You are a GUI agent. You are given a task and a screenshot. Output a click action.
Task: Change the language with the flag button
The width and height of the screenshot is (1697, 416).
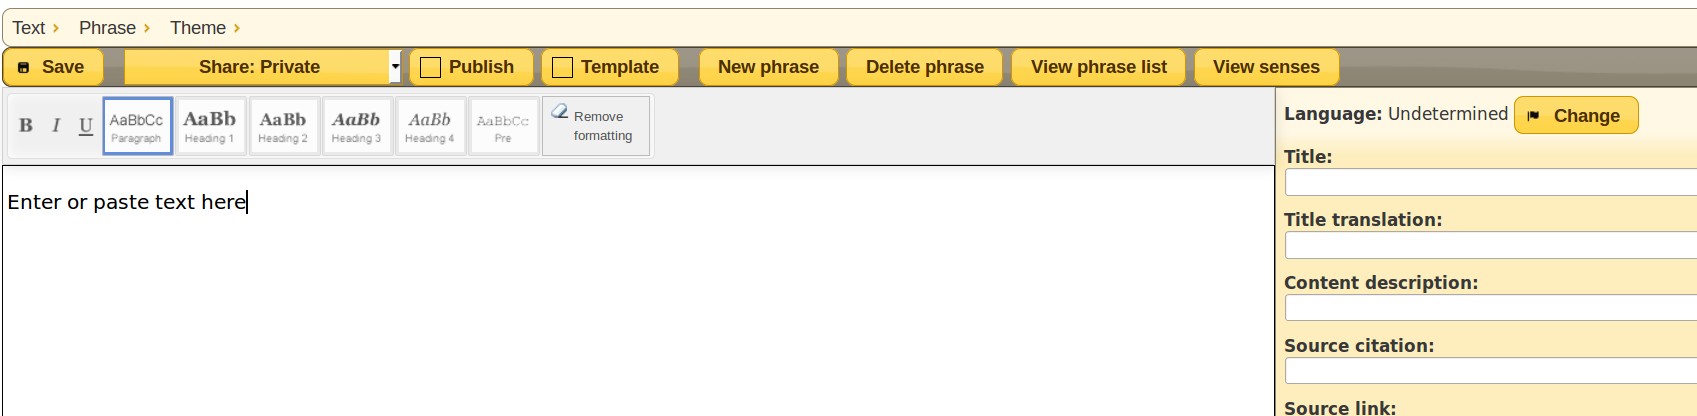(1576, 115)
